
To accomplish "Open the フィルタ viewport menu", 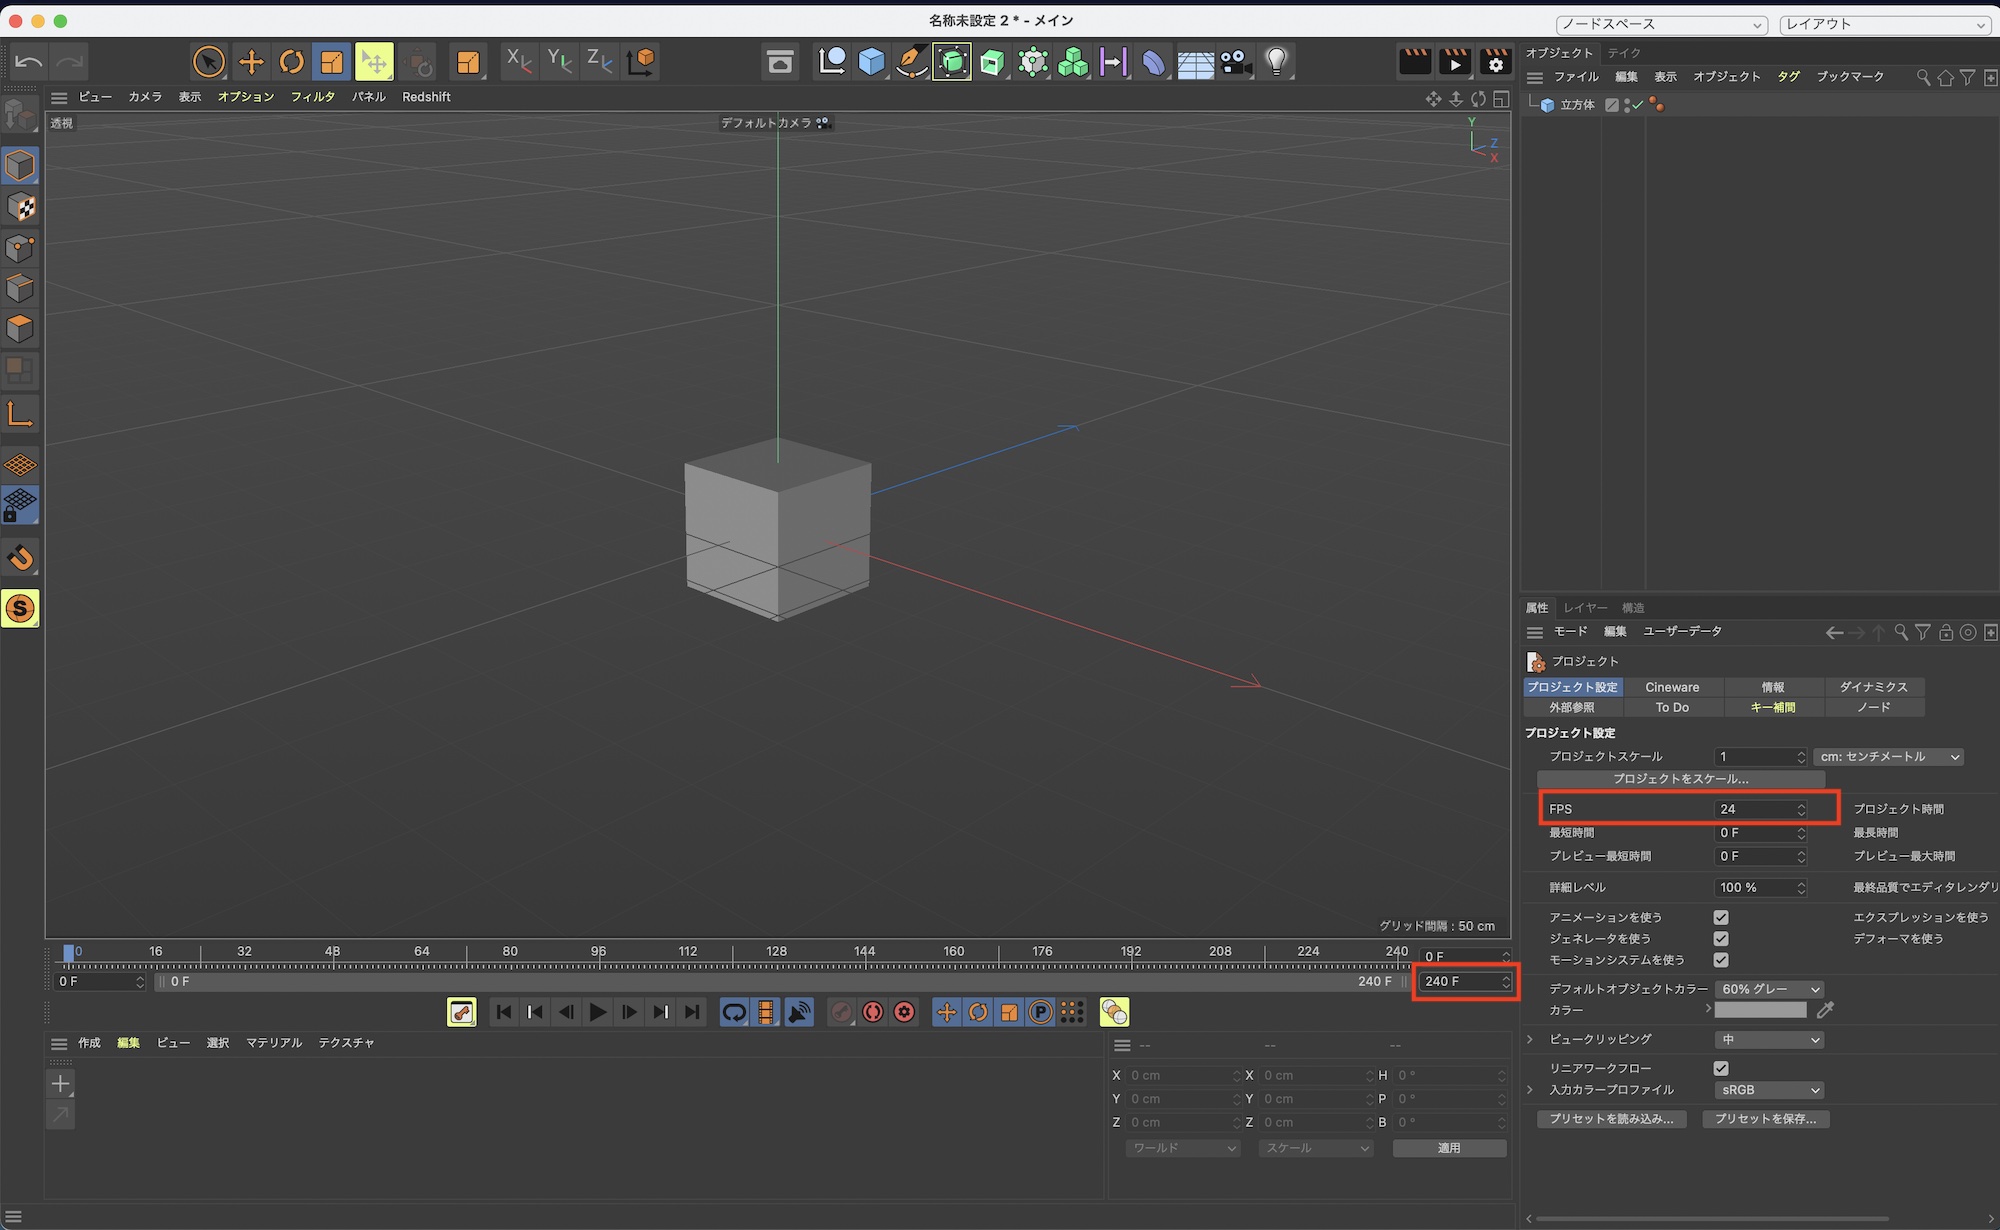I will pyautogui.click(x=312, y=97).
